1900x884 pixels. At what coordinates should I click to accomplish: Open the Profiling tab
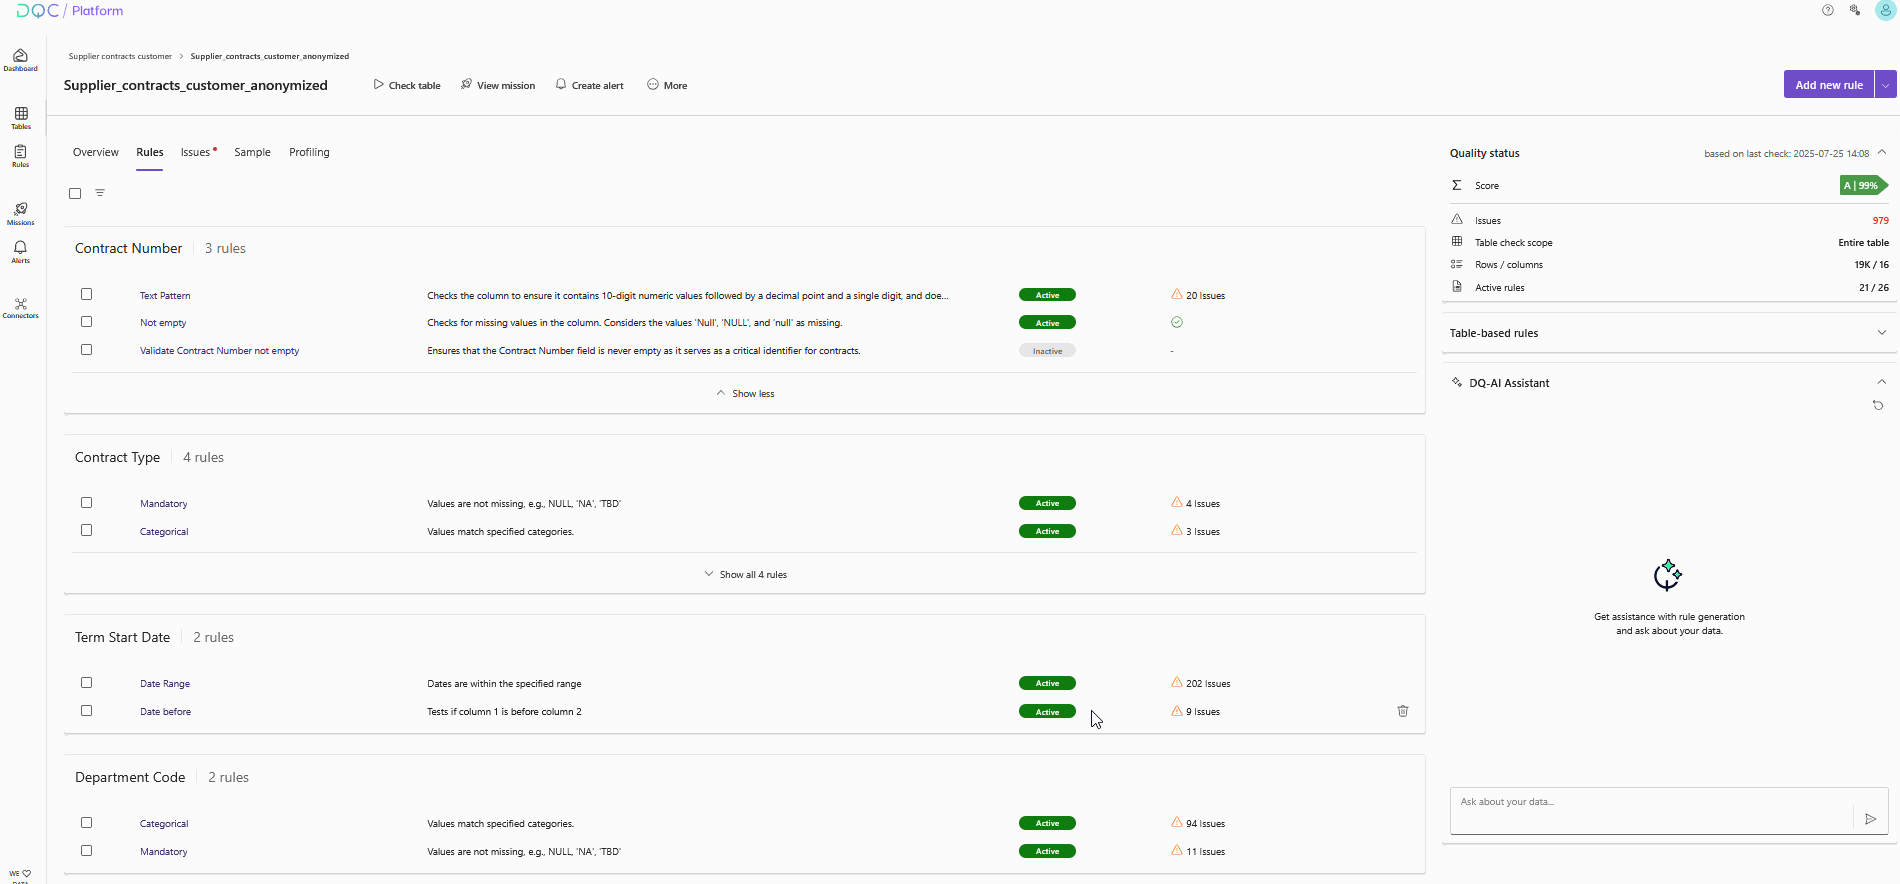coord(309,152)
